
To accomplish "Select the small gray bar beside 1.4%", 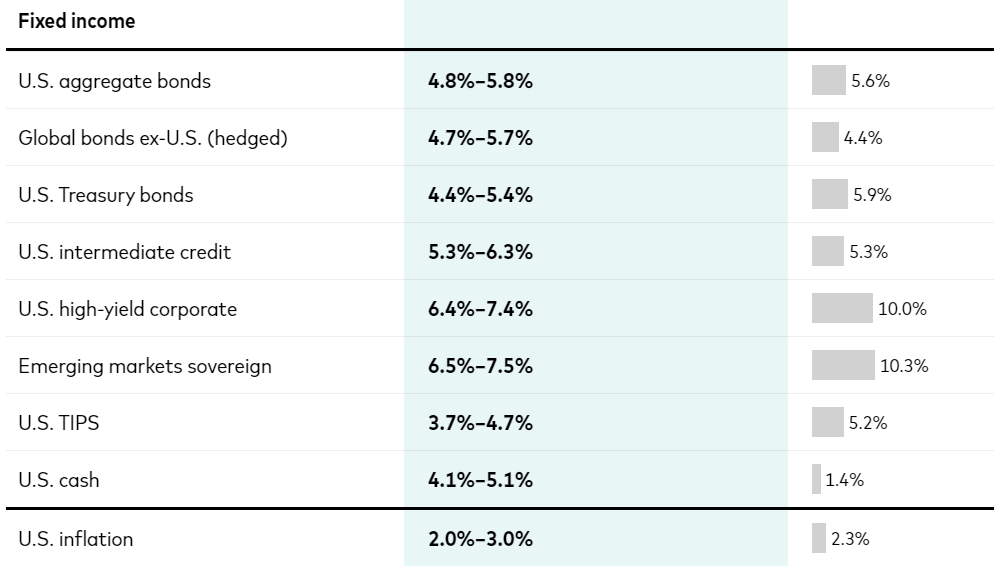I will (x=816, y=480).
